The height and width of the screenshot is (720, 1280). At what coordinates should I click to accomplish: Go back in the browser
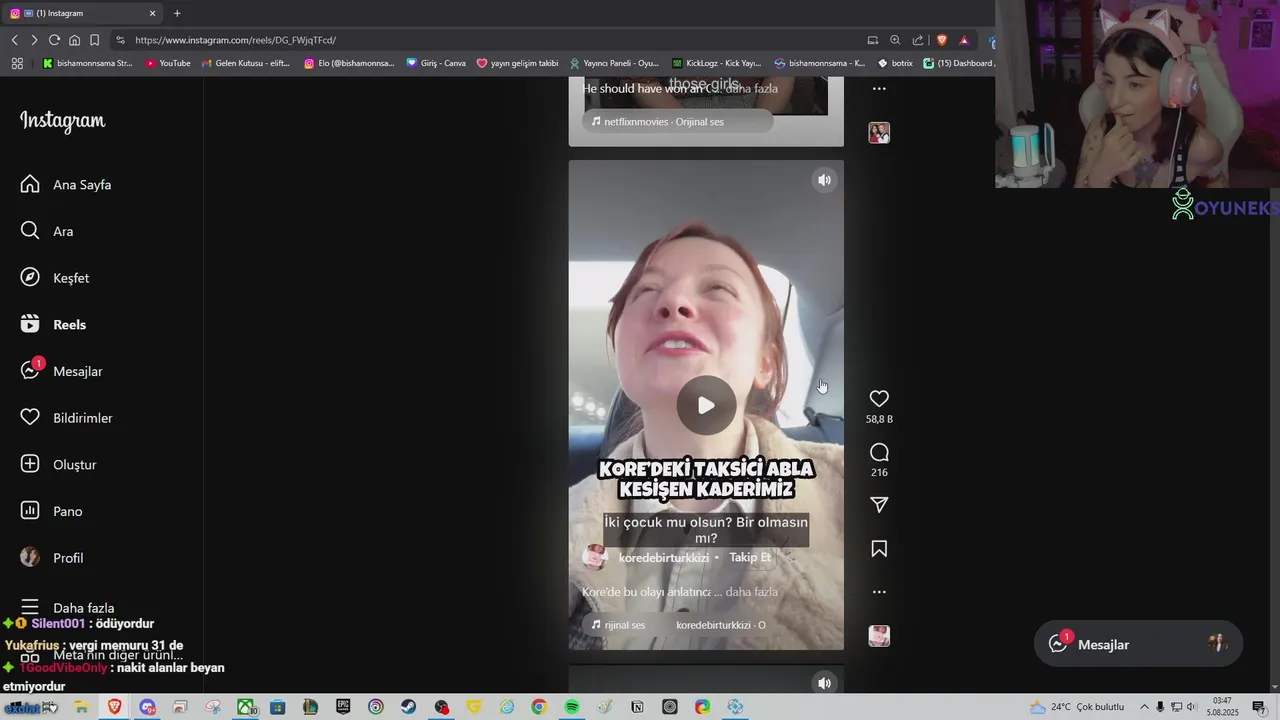(15, 40)
